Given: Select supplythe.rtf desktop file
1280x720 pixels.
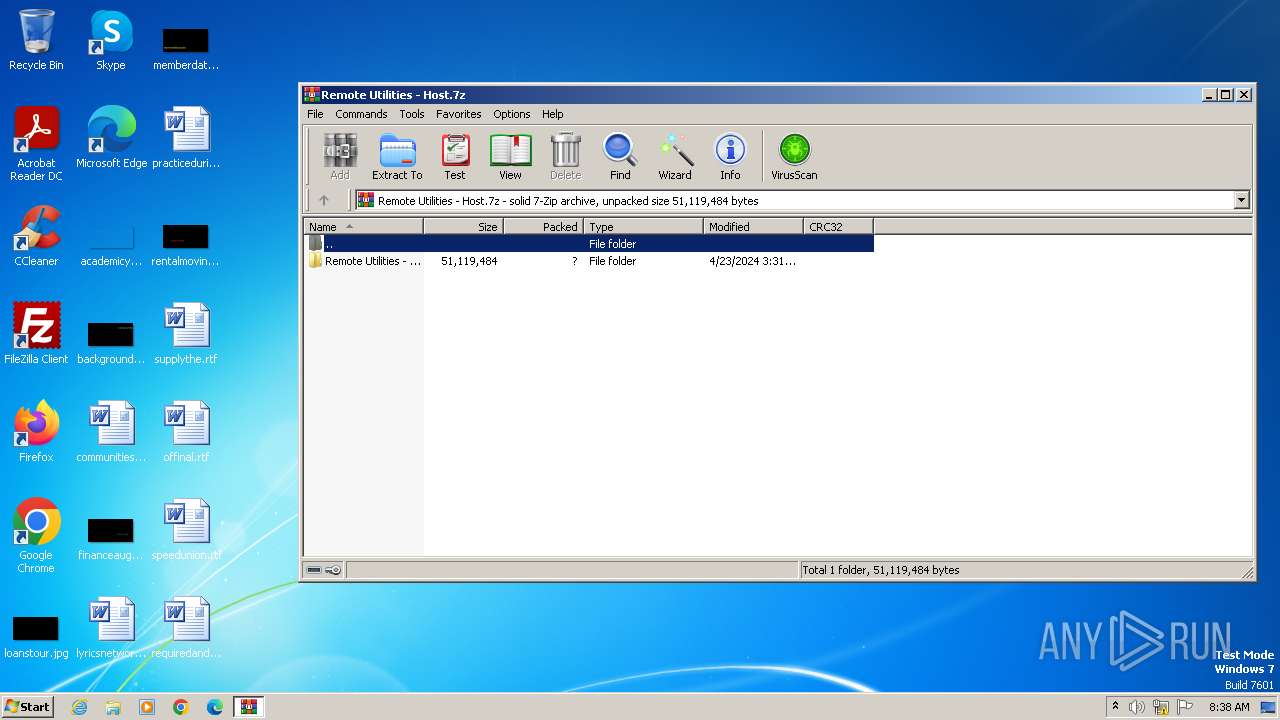Looking at the screenshot, I should pyautogui.click(x=186, y=334).
